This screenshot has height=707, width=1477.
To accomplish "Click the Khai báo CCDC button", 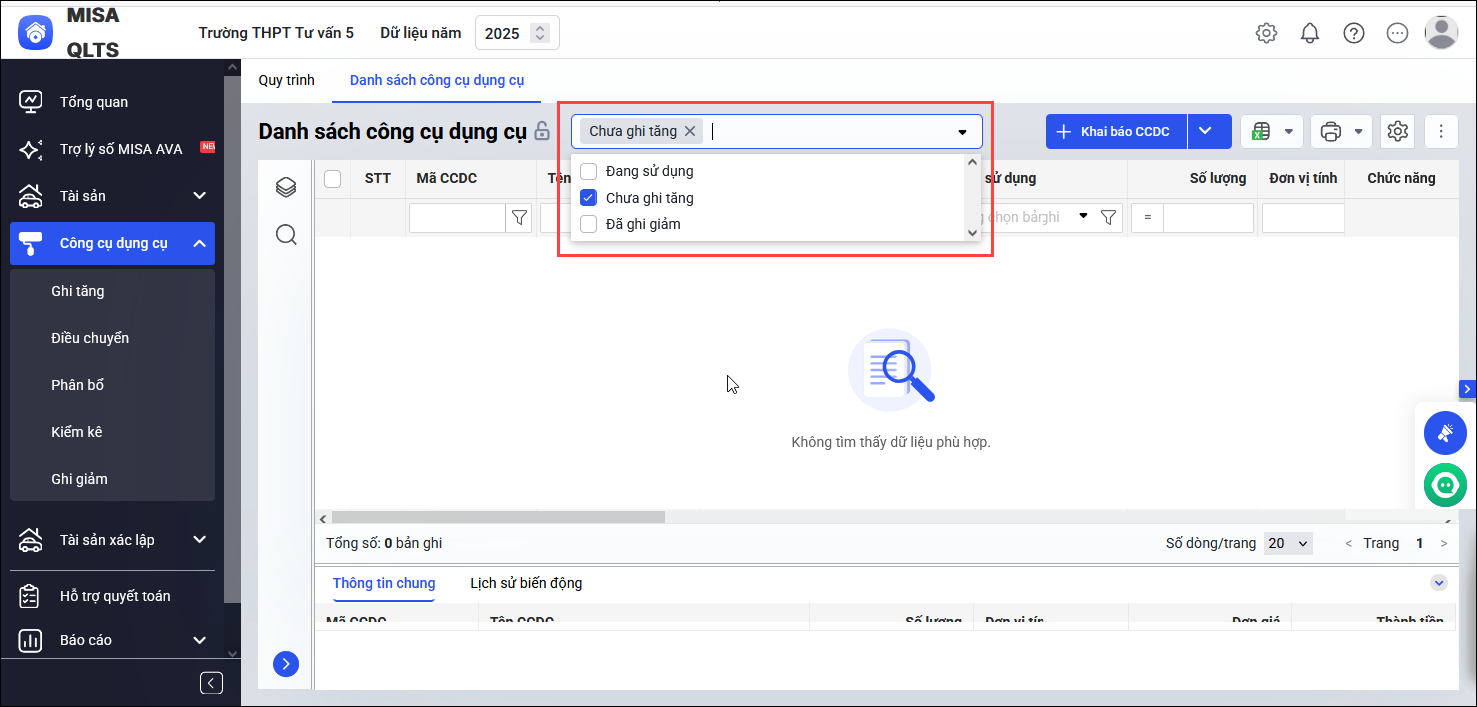I will [x=1116, y=131].
